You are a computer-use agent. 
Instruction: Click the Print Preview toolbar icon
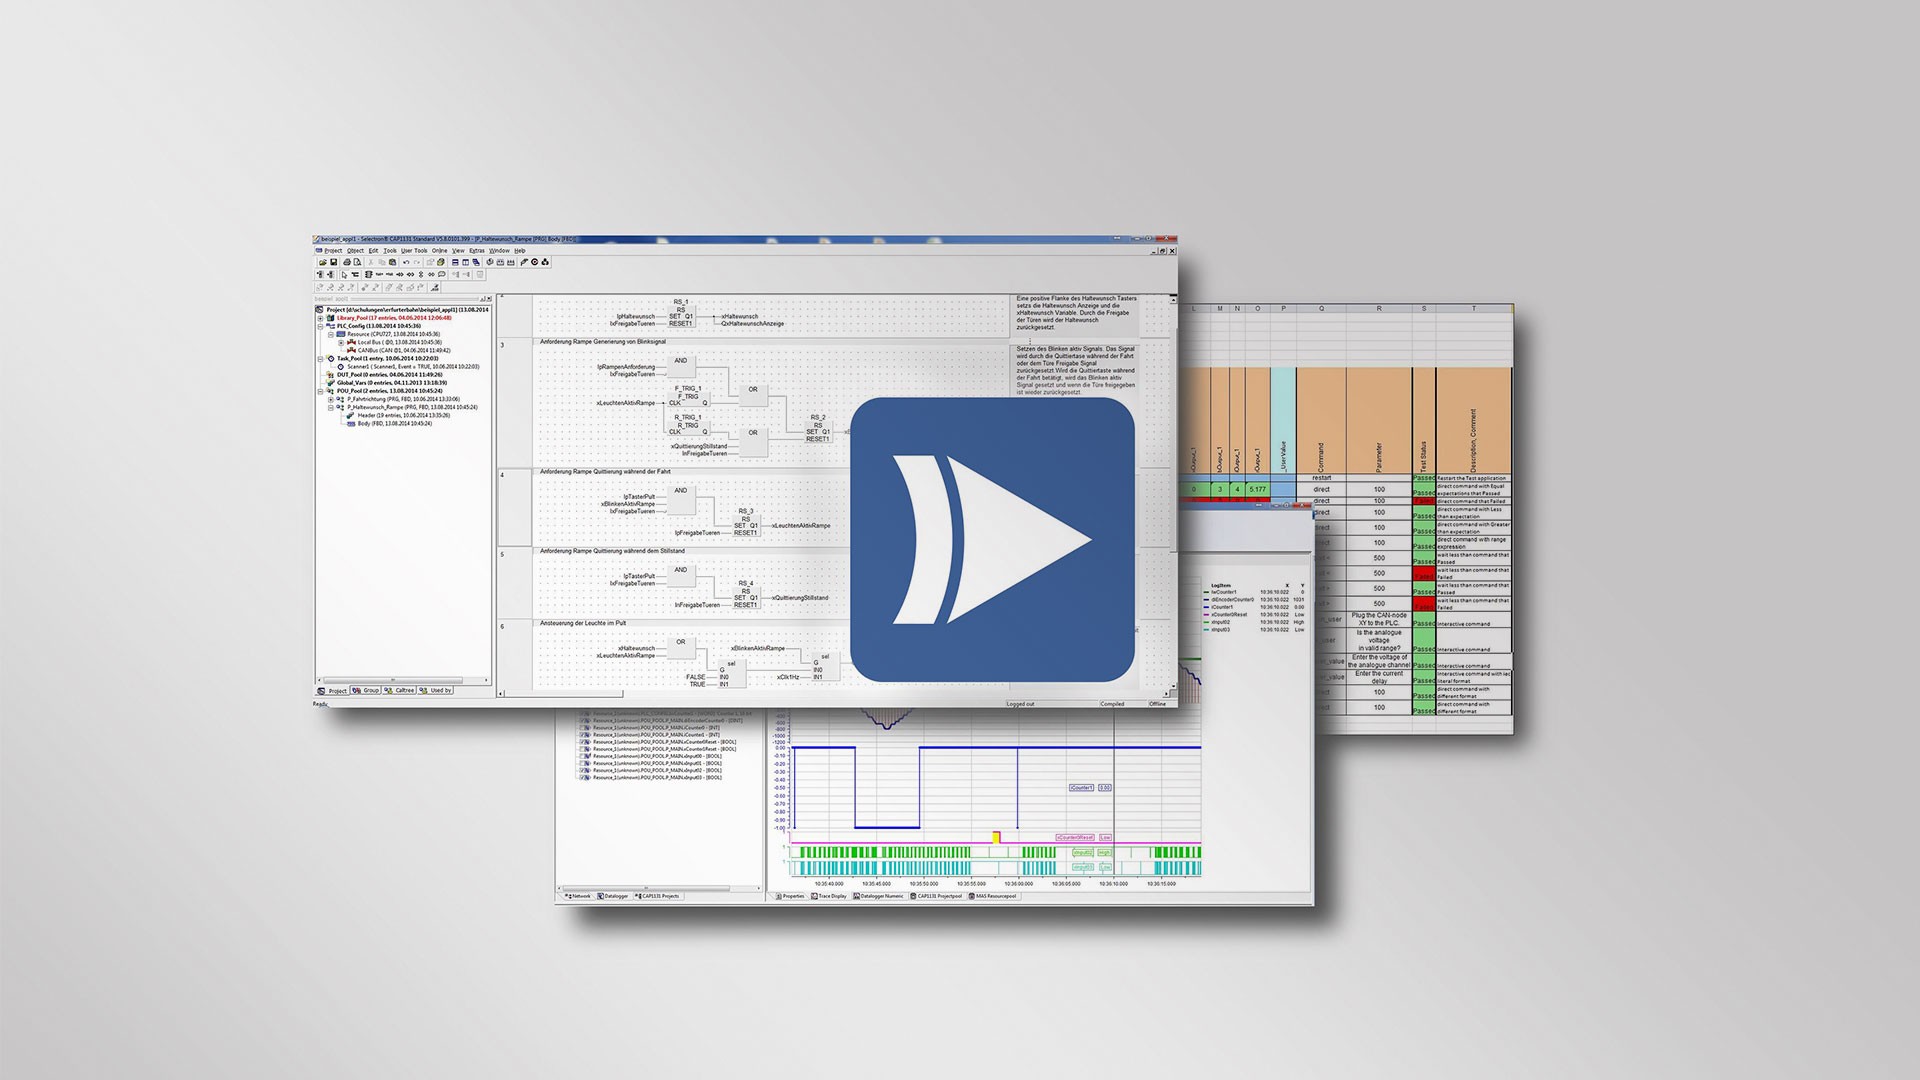tap(358, 262)
